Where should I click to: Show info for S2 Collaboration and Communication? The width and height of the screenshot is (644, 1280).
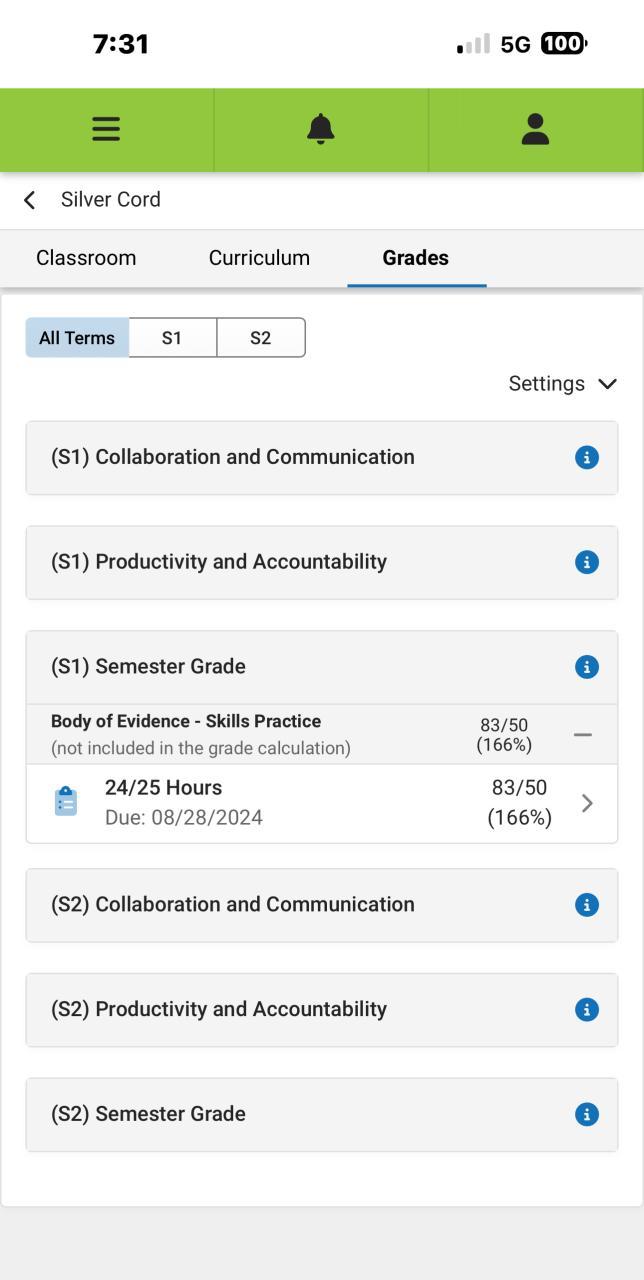pos(587,905)
